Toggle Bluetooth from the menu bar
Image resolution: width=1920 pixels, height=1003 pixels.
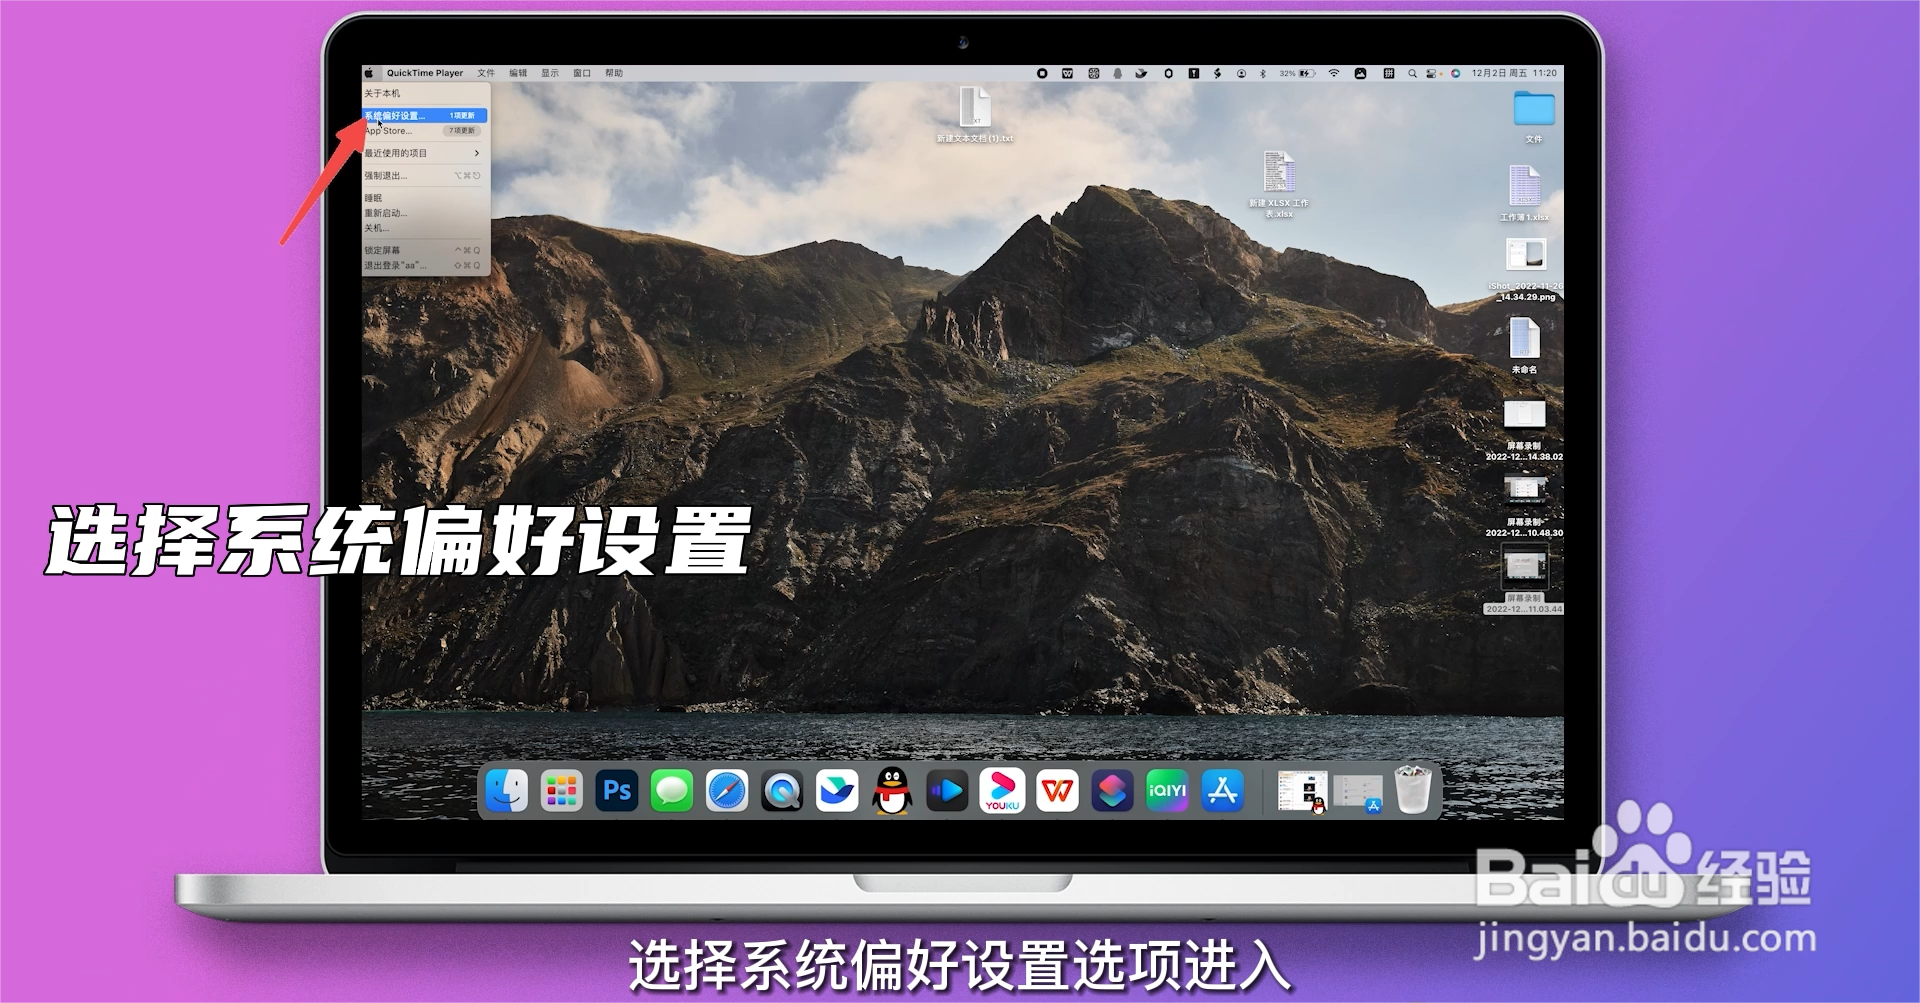pos(1263,73)
